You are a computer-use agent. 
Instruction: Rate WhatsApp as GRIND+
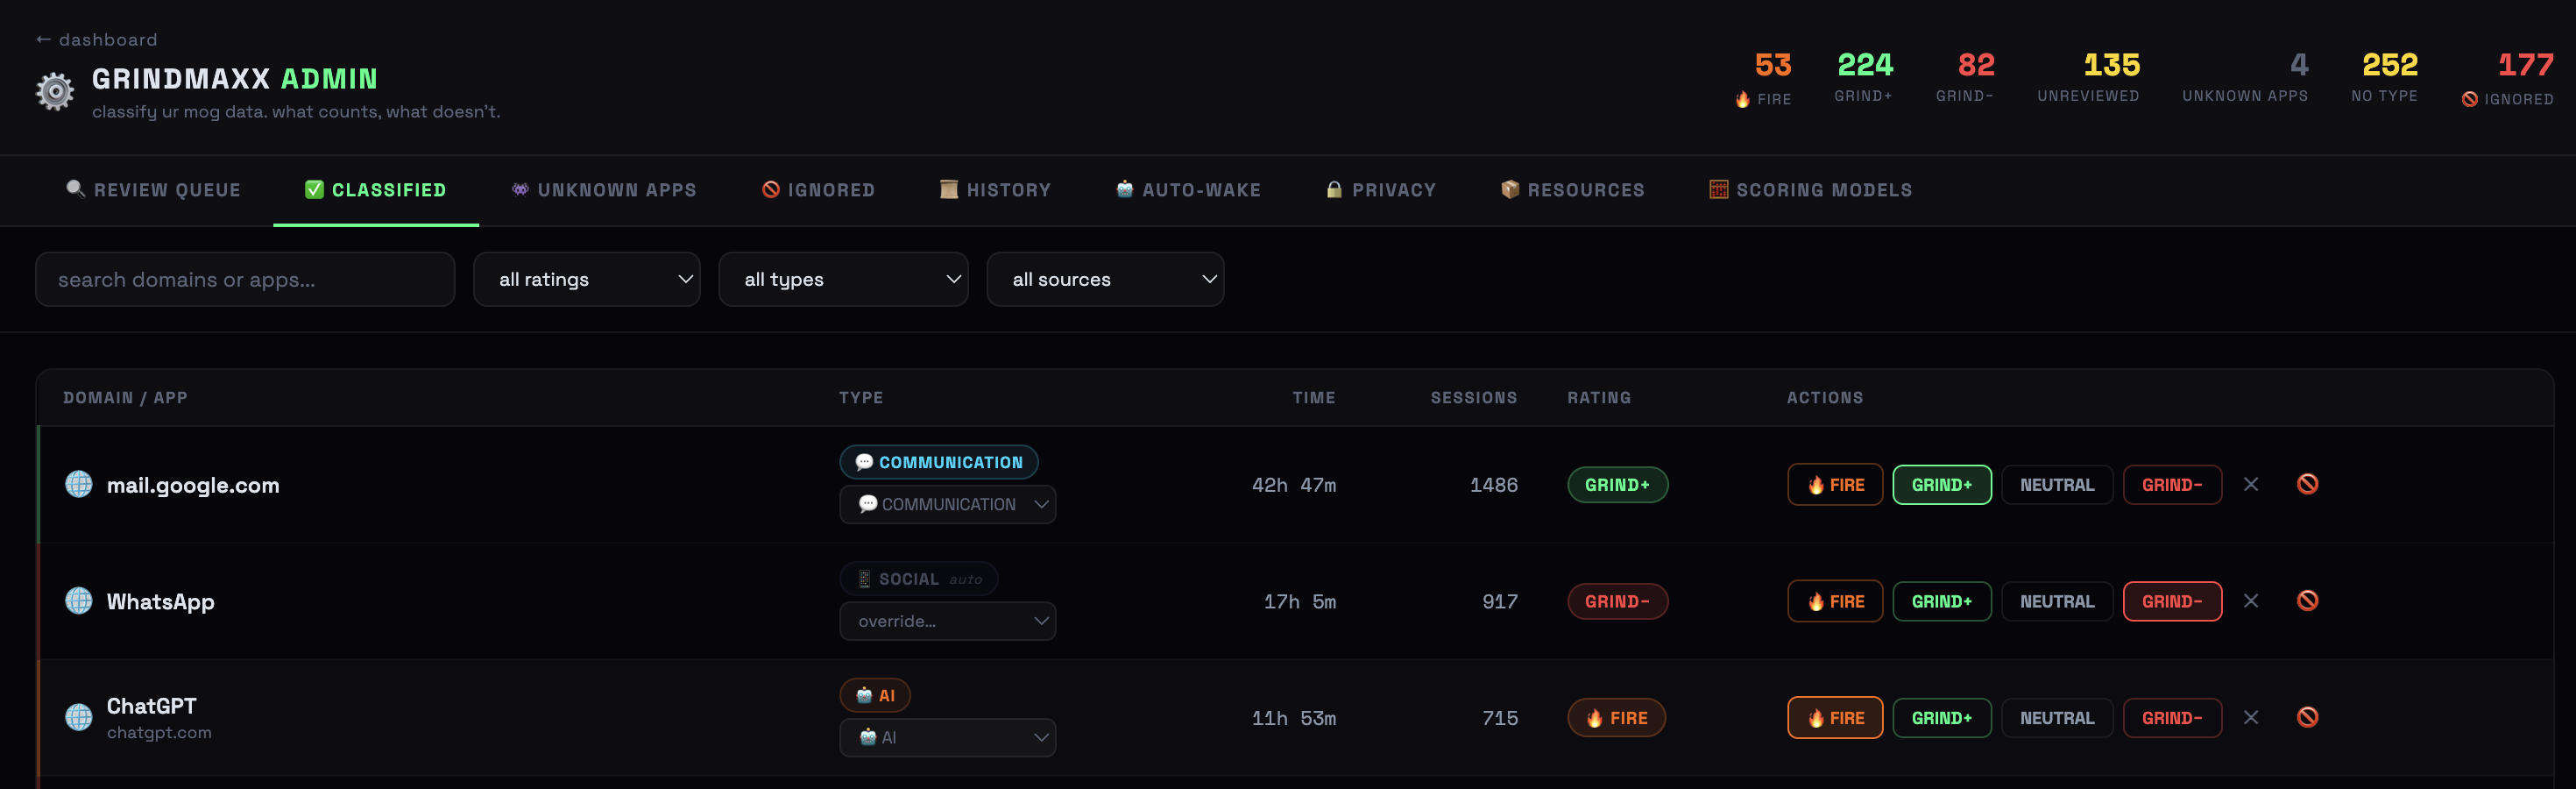pos(1942,601)
